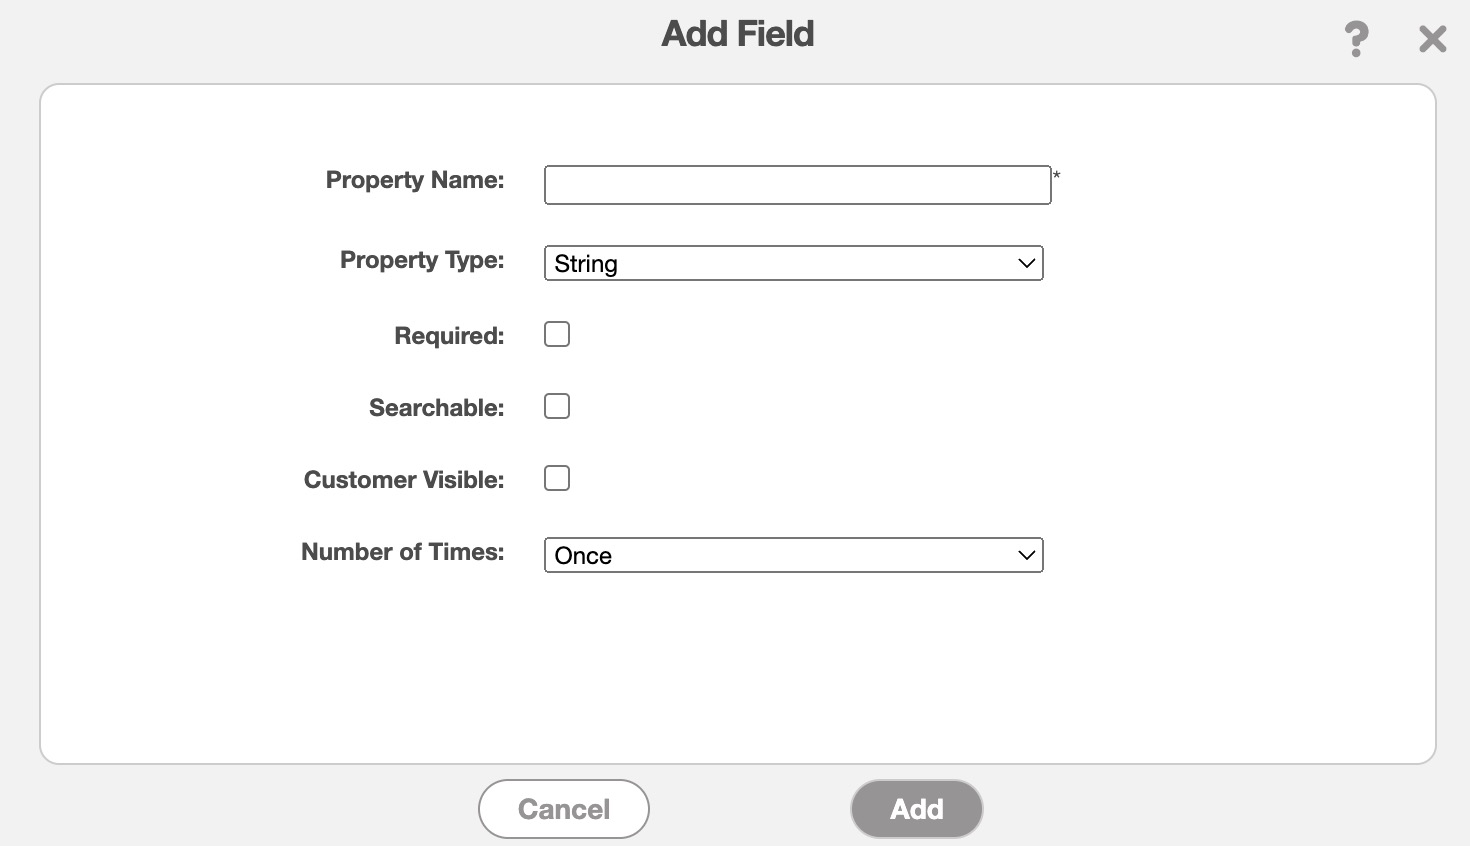Click the chevron arrow on Property Type

coord(1026,263)
